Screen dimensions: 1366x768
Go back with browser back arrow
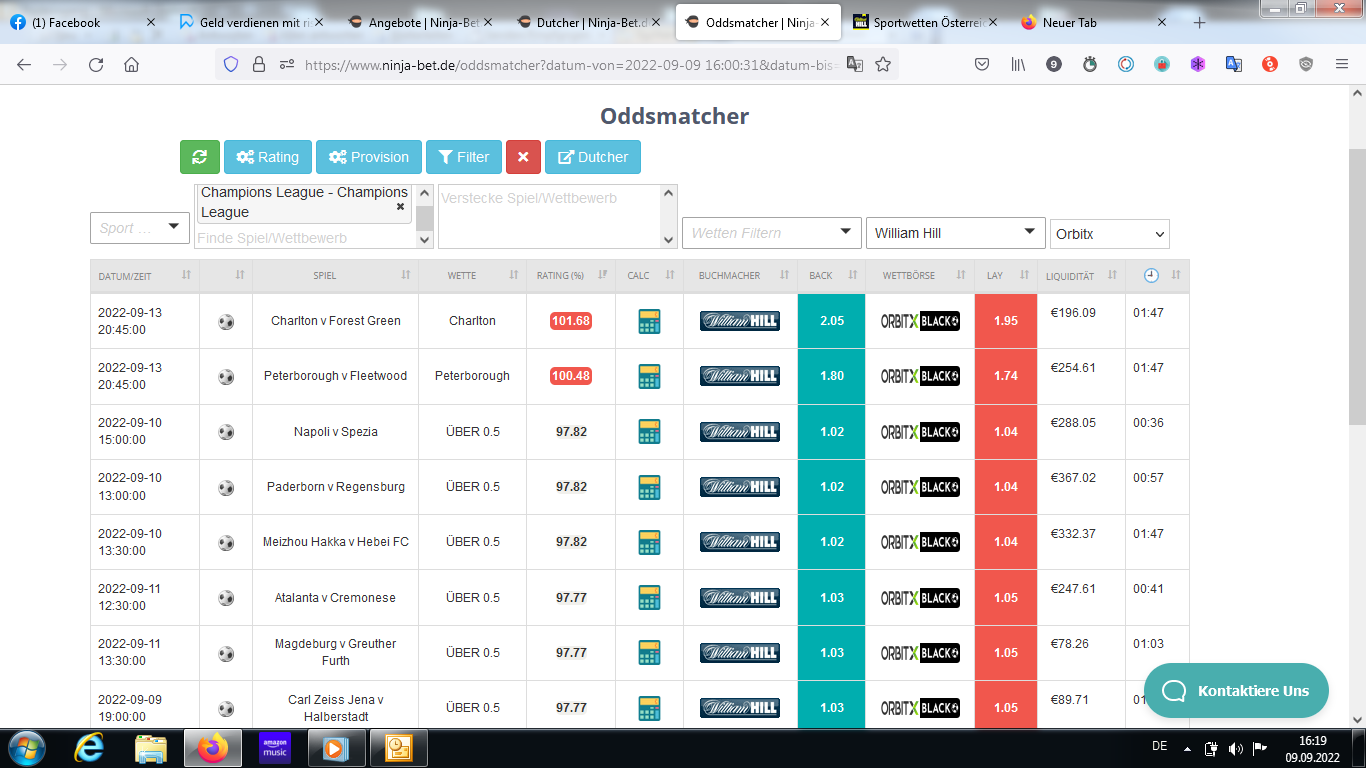click(x=24, y=64)
